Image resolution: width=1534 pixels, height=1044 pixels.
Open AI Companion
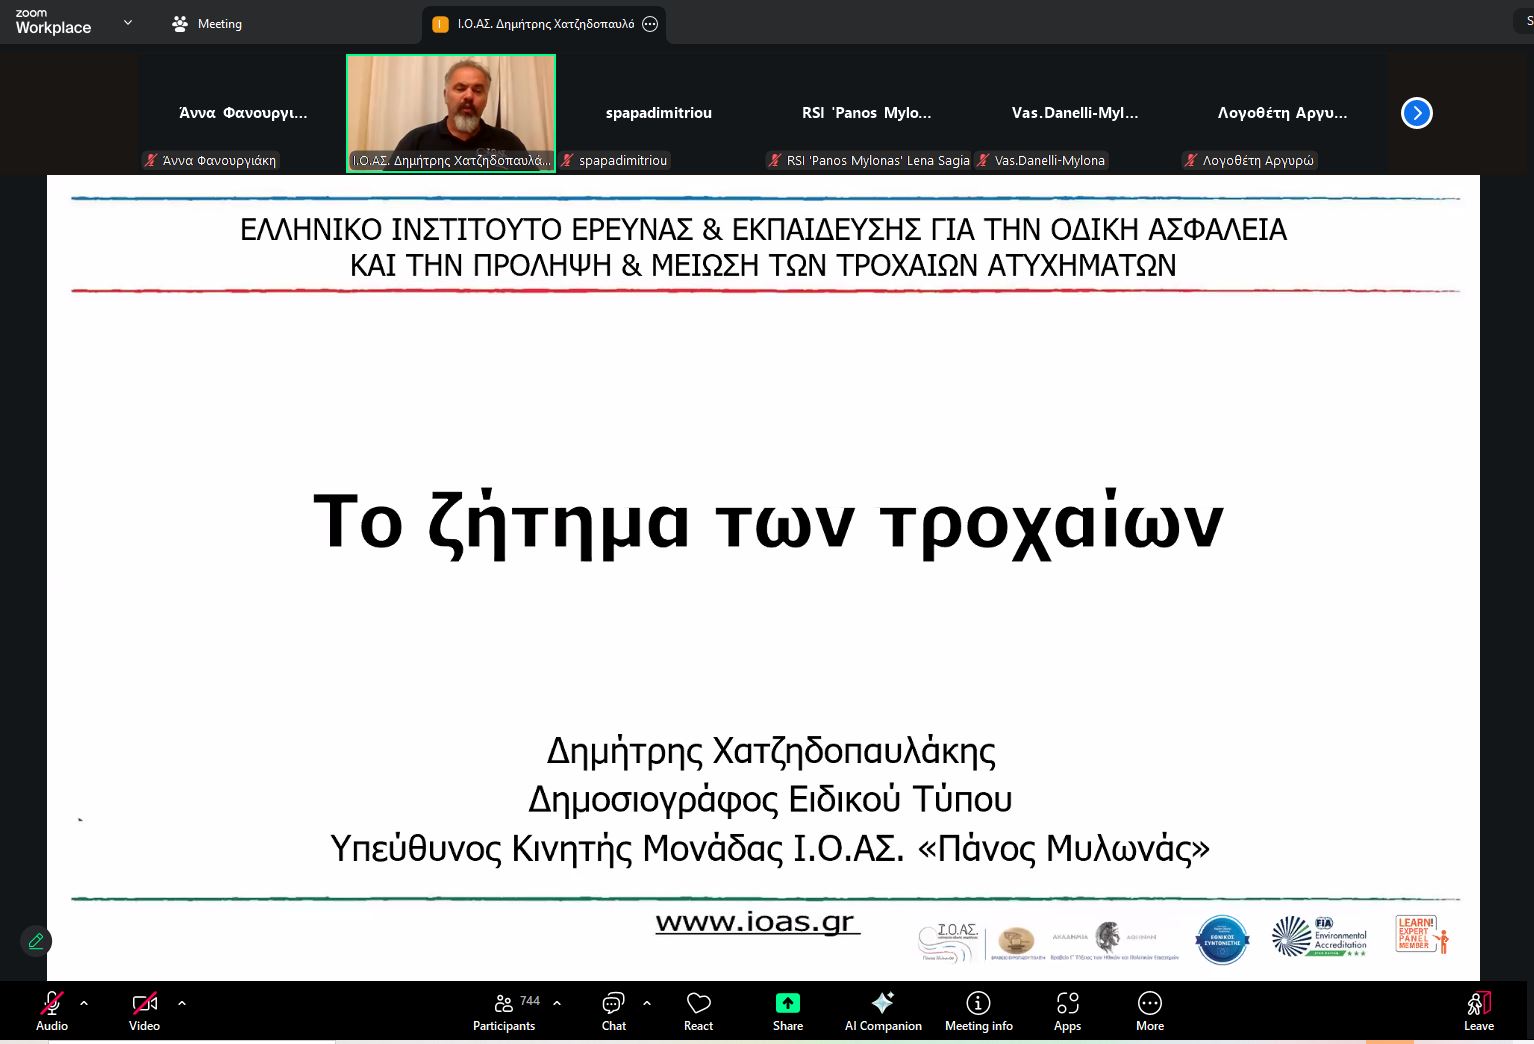(883, 1010)
